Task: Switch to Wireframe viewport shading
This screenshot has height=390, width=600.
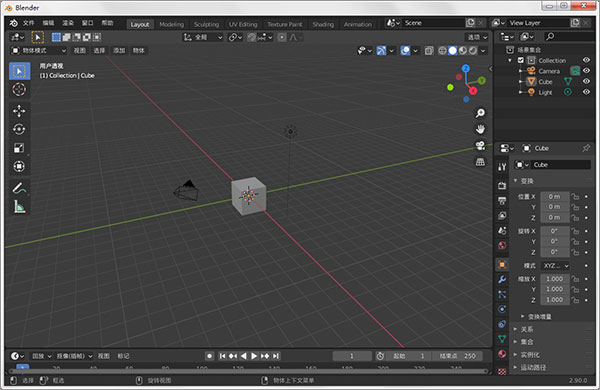Action: tap(442, 51)
